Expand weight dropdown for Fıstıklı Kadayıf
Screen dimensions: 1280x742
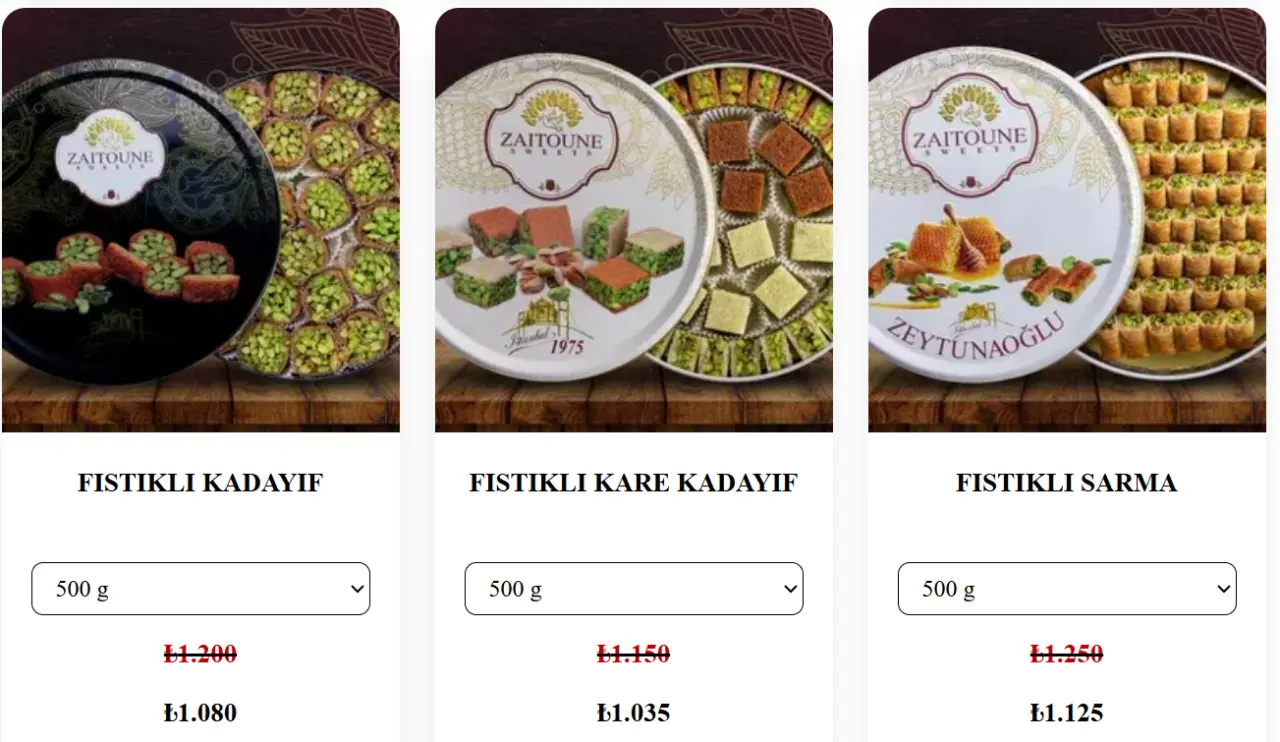point(201,589)
